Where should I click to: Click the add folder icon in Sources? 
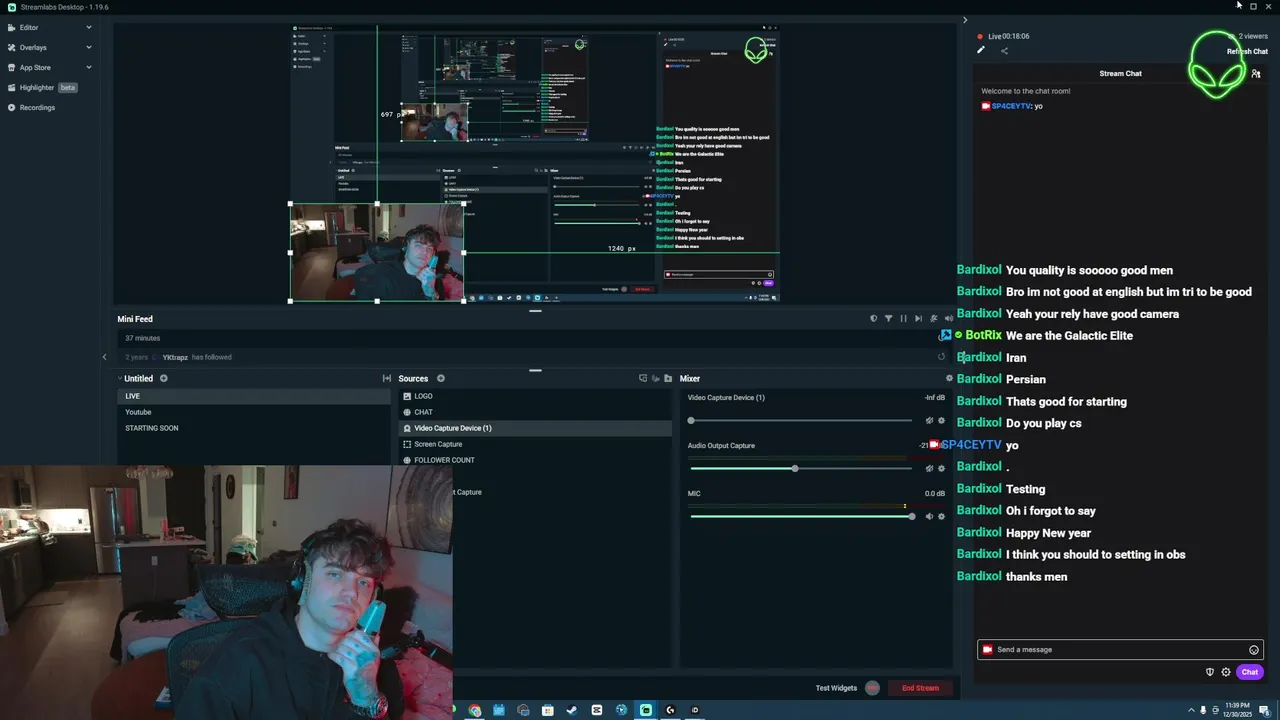(x=668, y=379)
